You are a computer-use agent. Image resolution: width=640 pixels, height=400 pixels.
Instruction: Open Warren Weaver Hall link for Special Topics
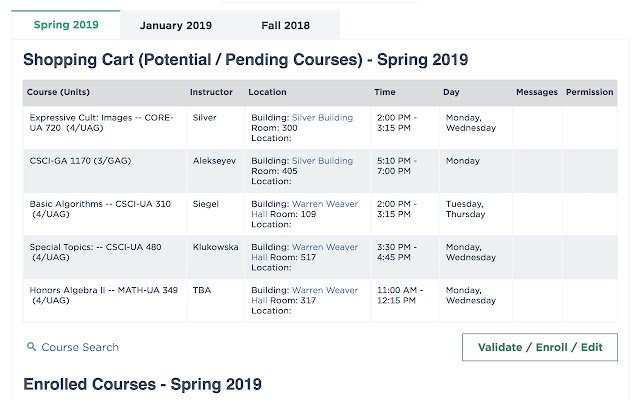(304, 252)
